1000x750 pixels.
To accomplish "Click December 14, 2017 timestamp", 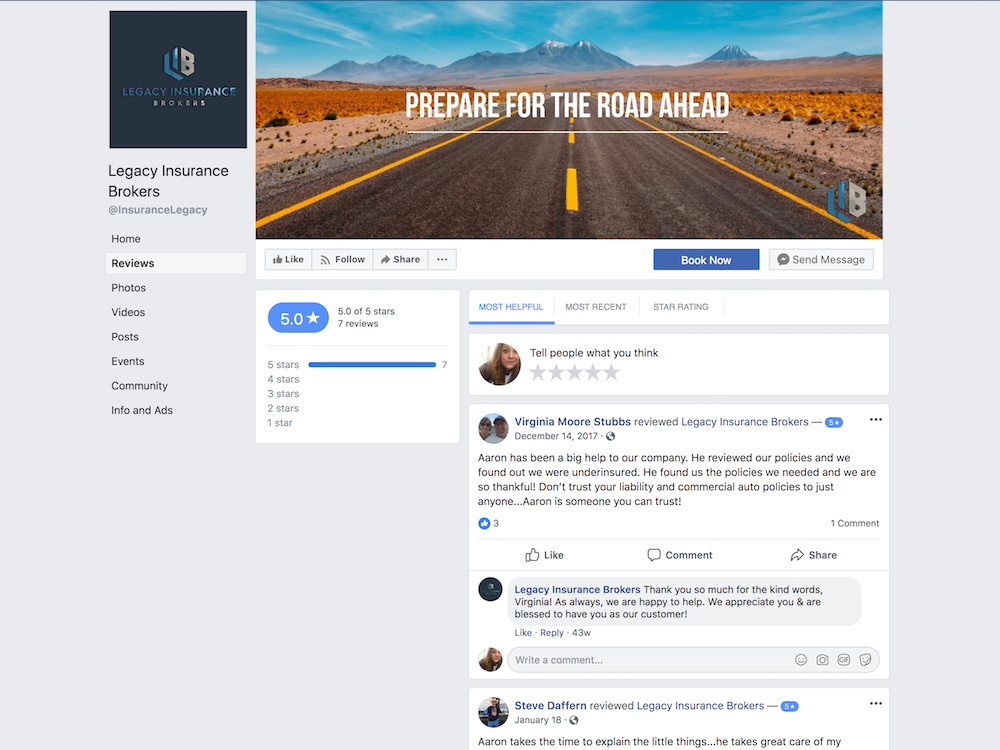I will 555,436.
